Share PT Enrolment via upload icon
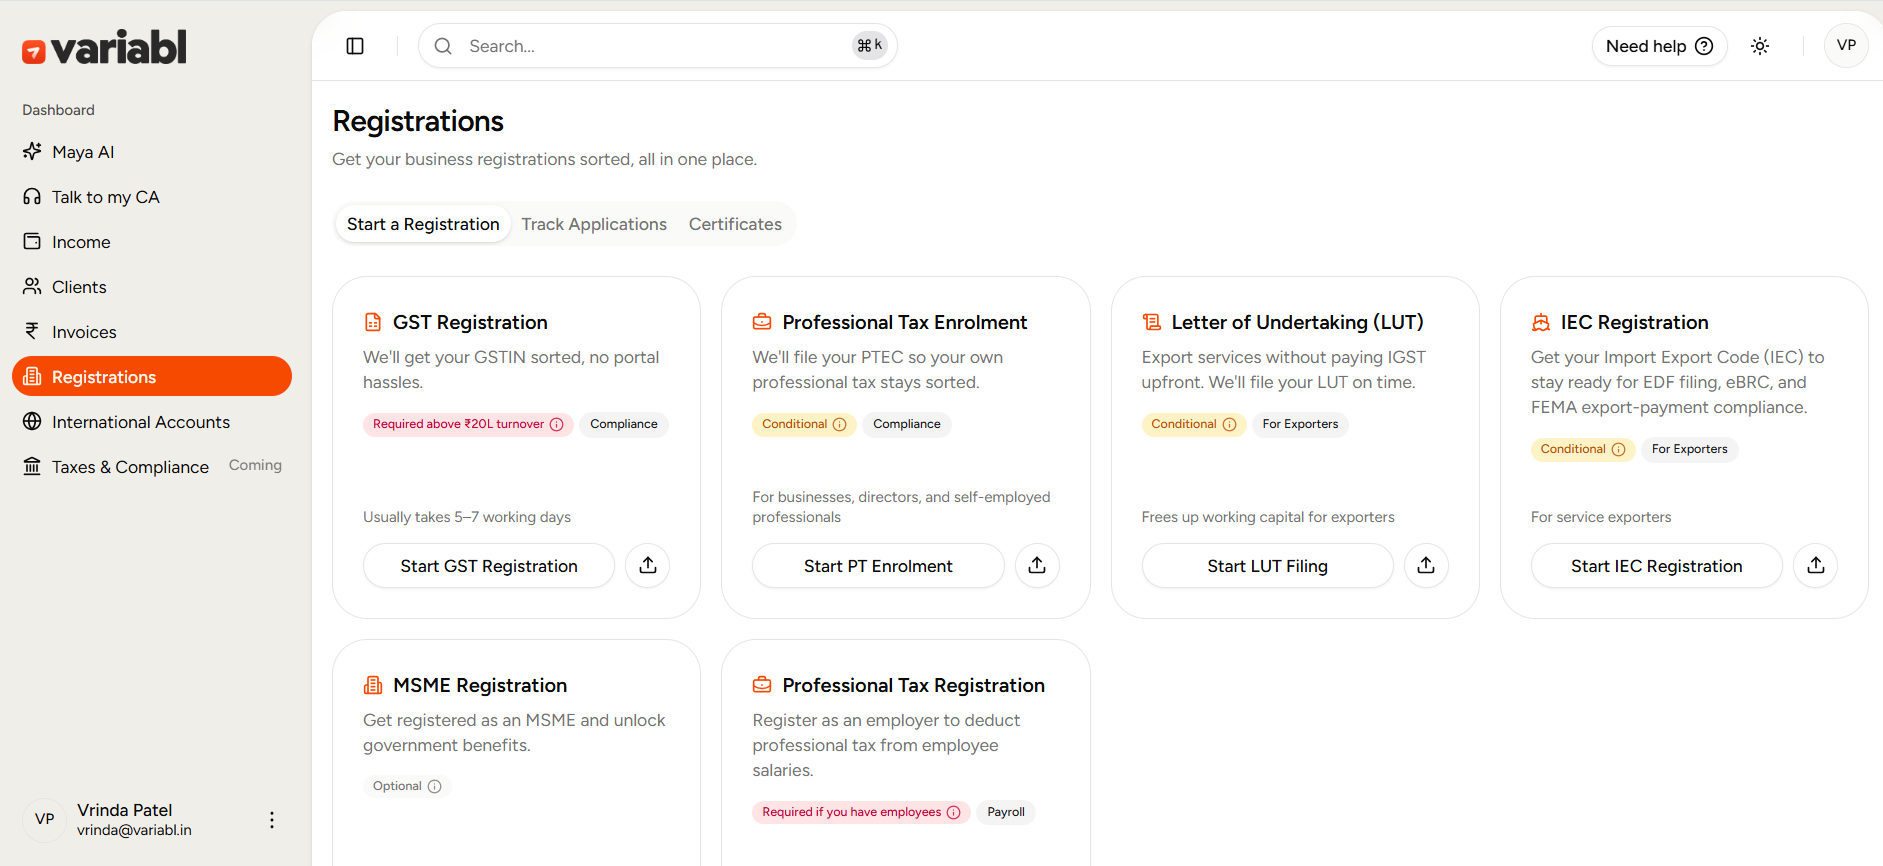This screenshot has height=866, width=1883. (1037, 566)
